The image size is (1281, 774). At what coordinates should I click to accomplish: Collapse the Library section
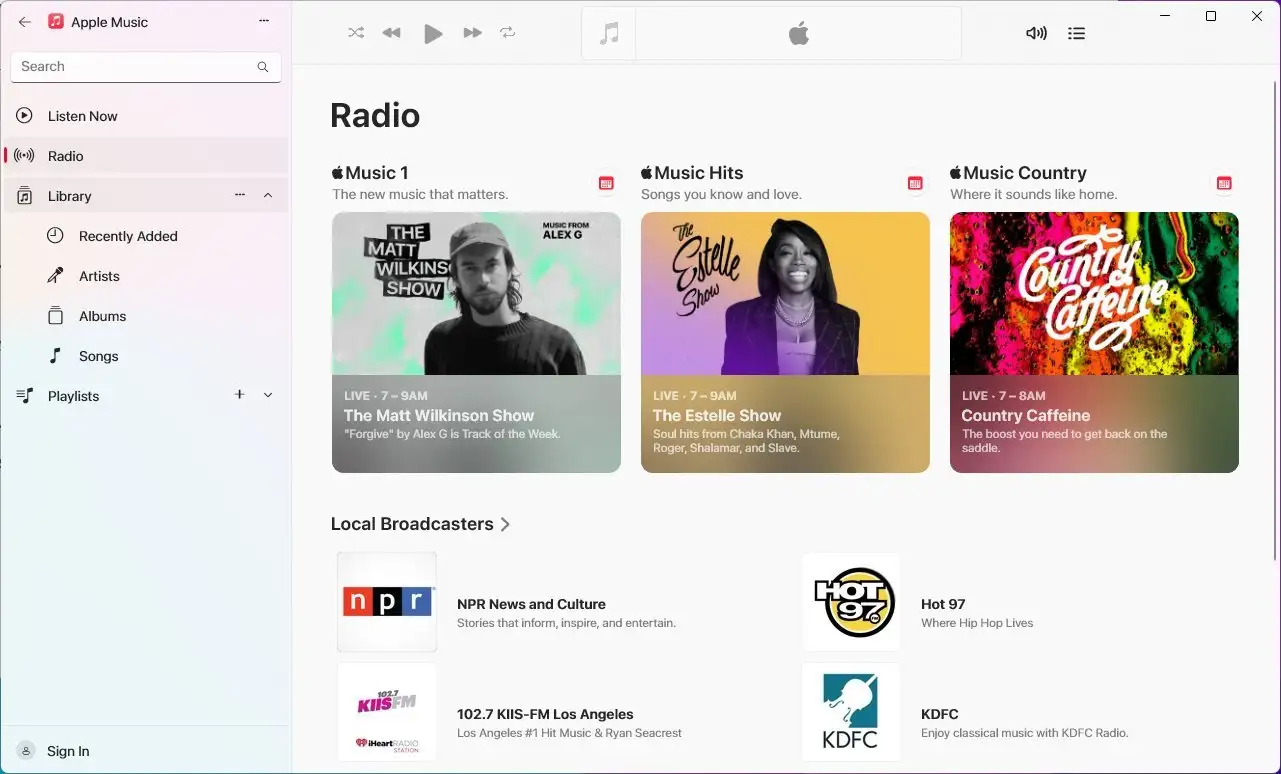pos(267,196)
